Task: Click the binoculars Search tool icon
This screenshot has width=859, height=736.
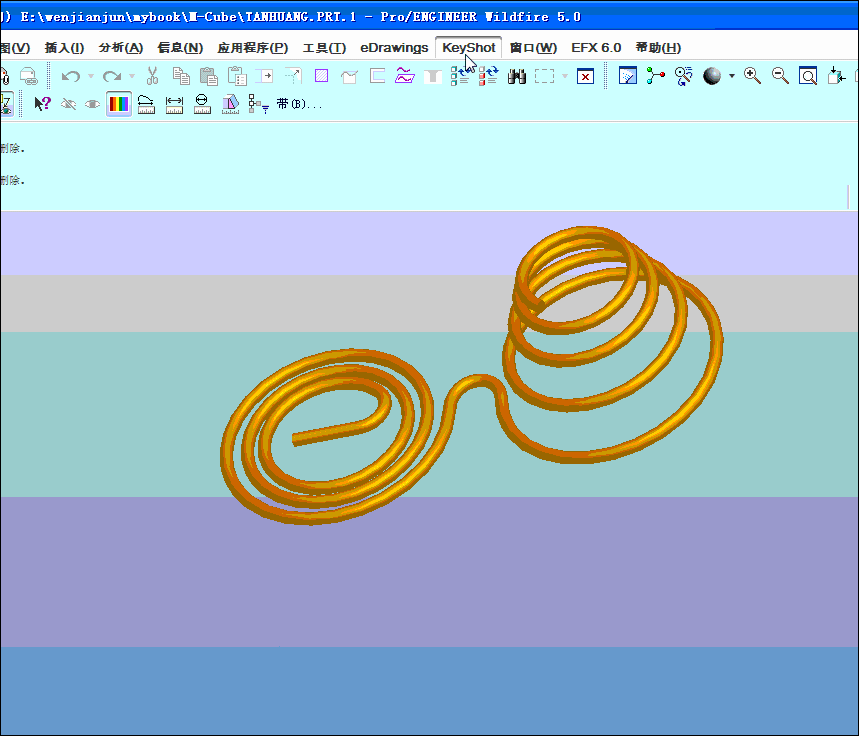Action: pos(517,76)
